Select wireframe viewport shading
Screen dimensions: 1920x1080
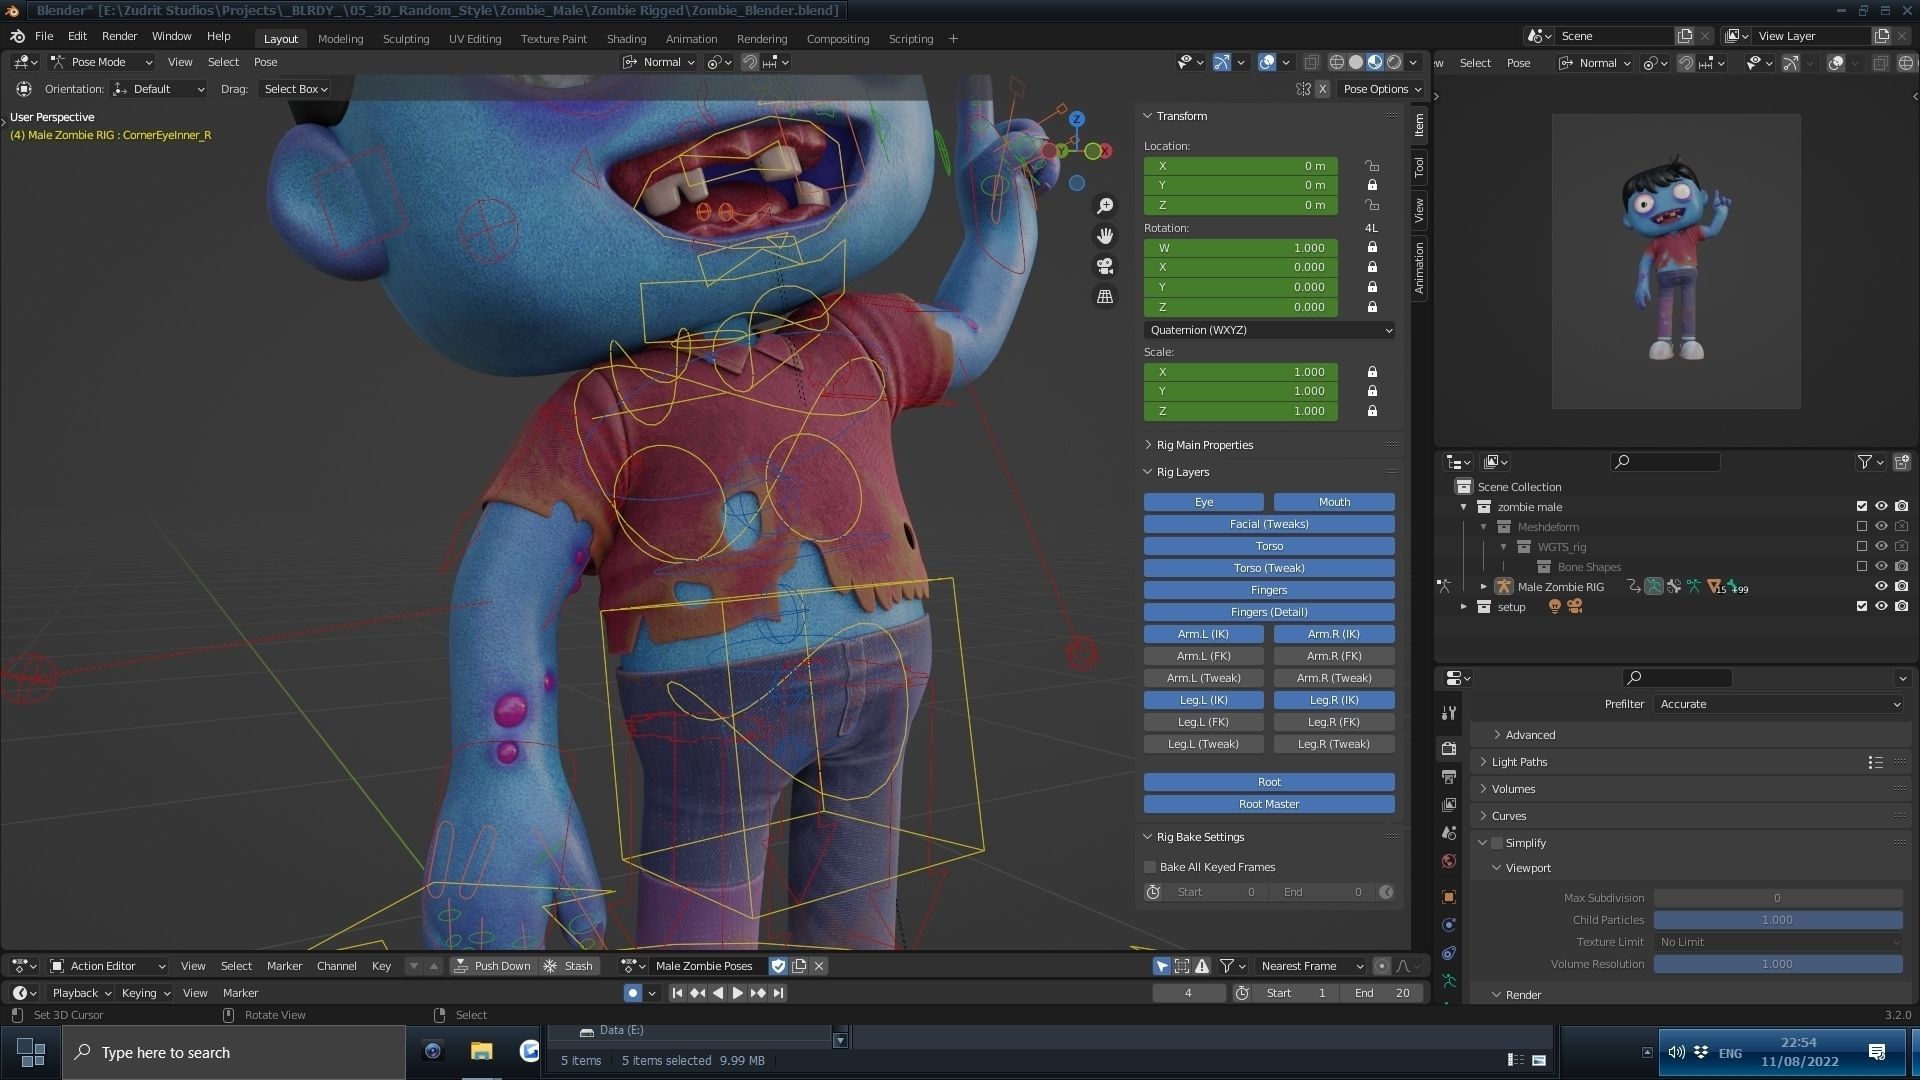point(1337,62)
